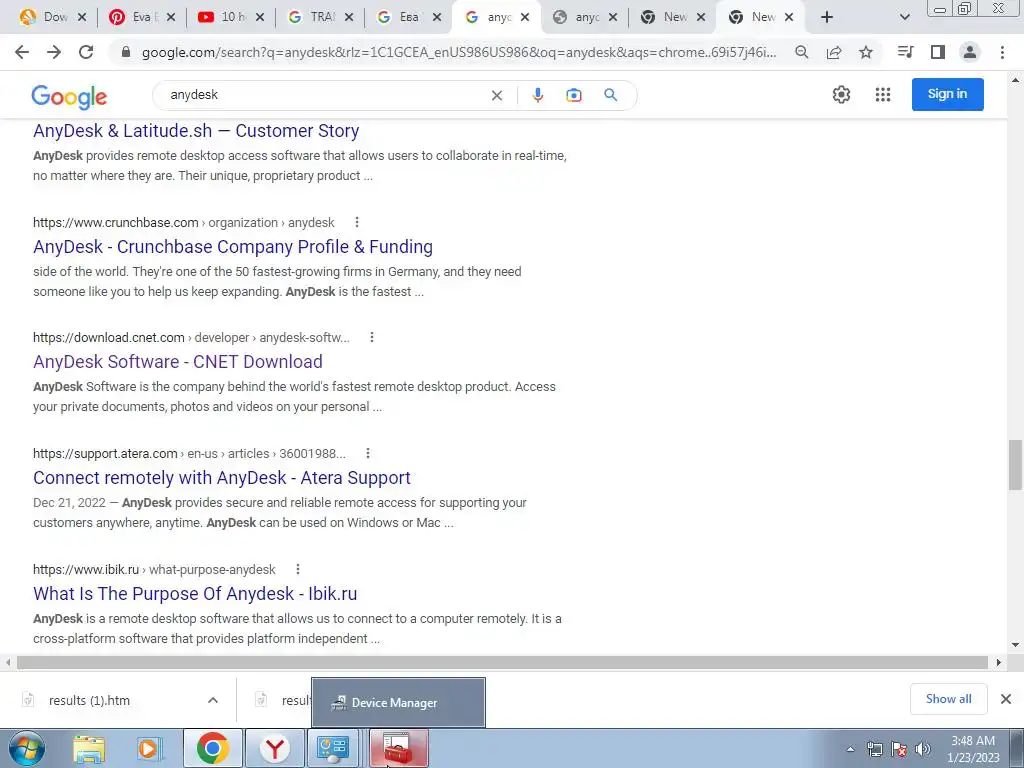Open a new browser tab
The image size is (1024, 768).
(827, 17)
